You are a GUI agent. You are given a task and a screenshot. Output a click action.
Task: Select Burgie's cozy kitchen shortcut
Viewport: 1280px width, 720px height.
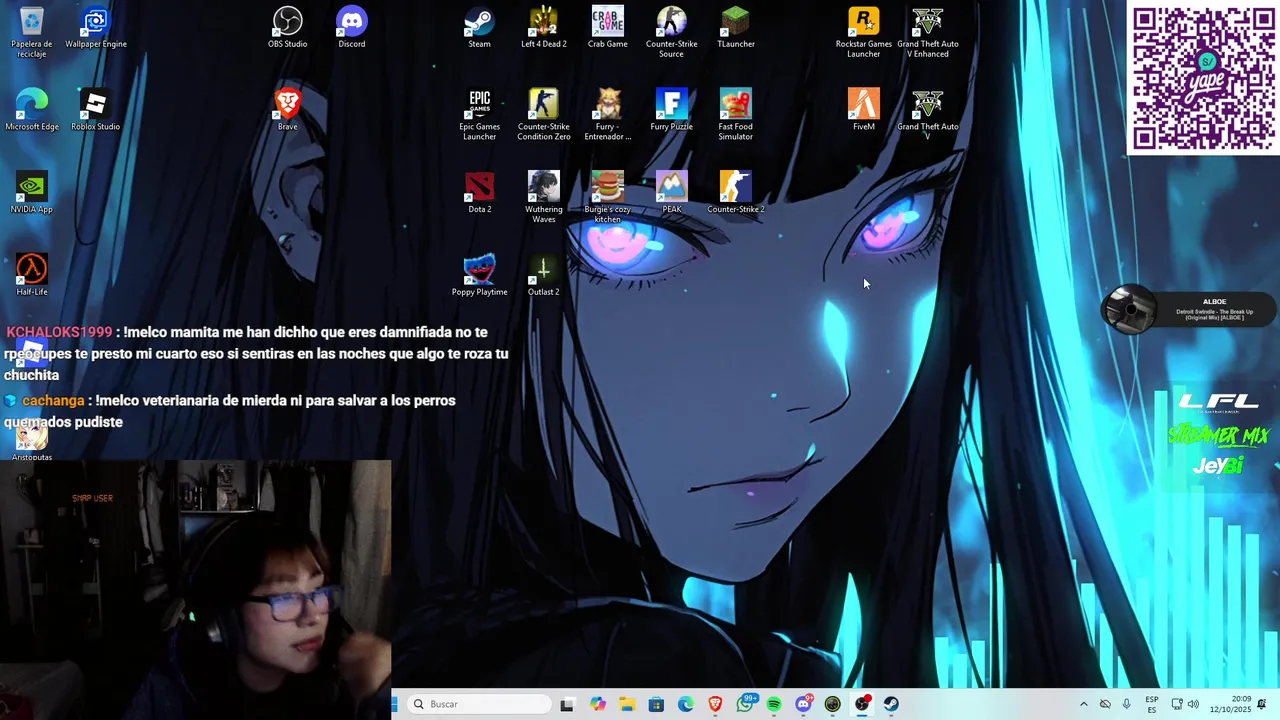tap(607, 197)
